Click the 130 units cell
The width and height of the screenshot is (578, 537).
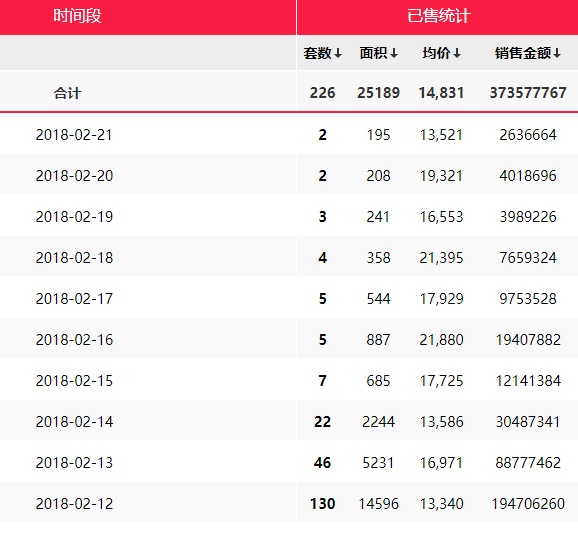tap(323, 503)
